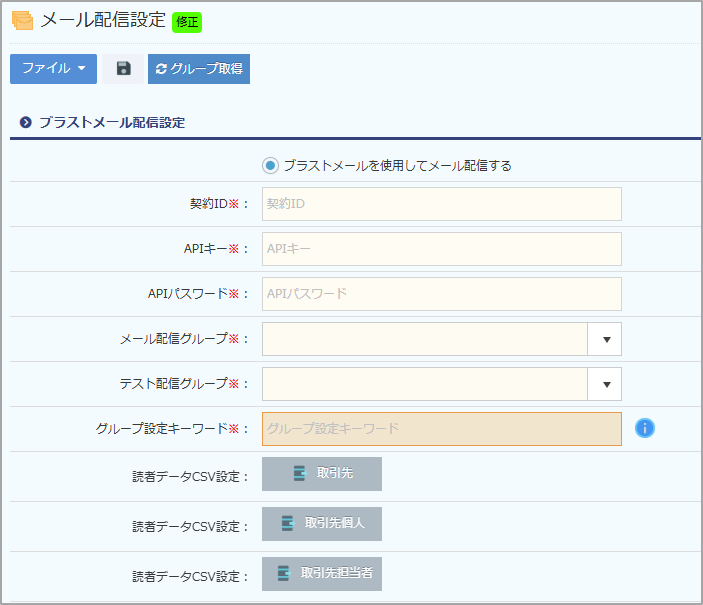Click the chevron icon before ブラストメール配信設定
The width and height of the screenshot is (703, 605).
(26, 123)
